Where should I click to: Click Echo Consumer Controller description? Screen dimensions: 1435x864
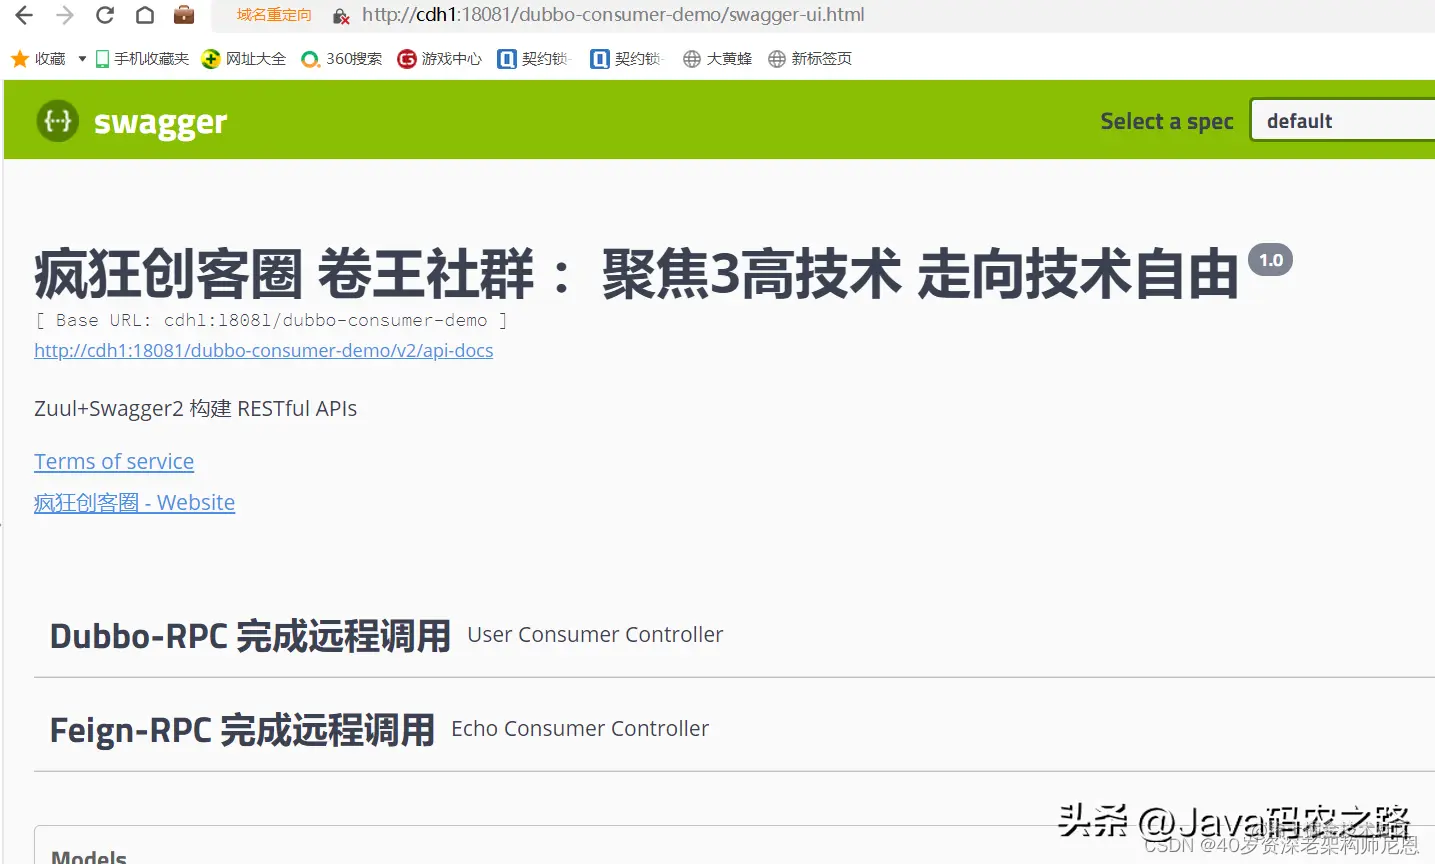(580, 728)
